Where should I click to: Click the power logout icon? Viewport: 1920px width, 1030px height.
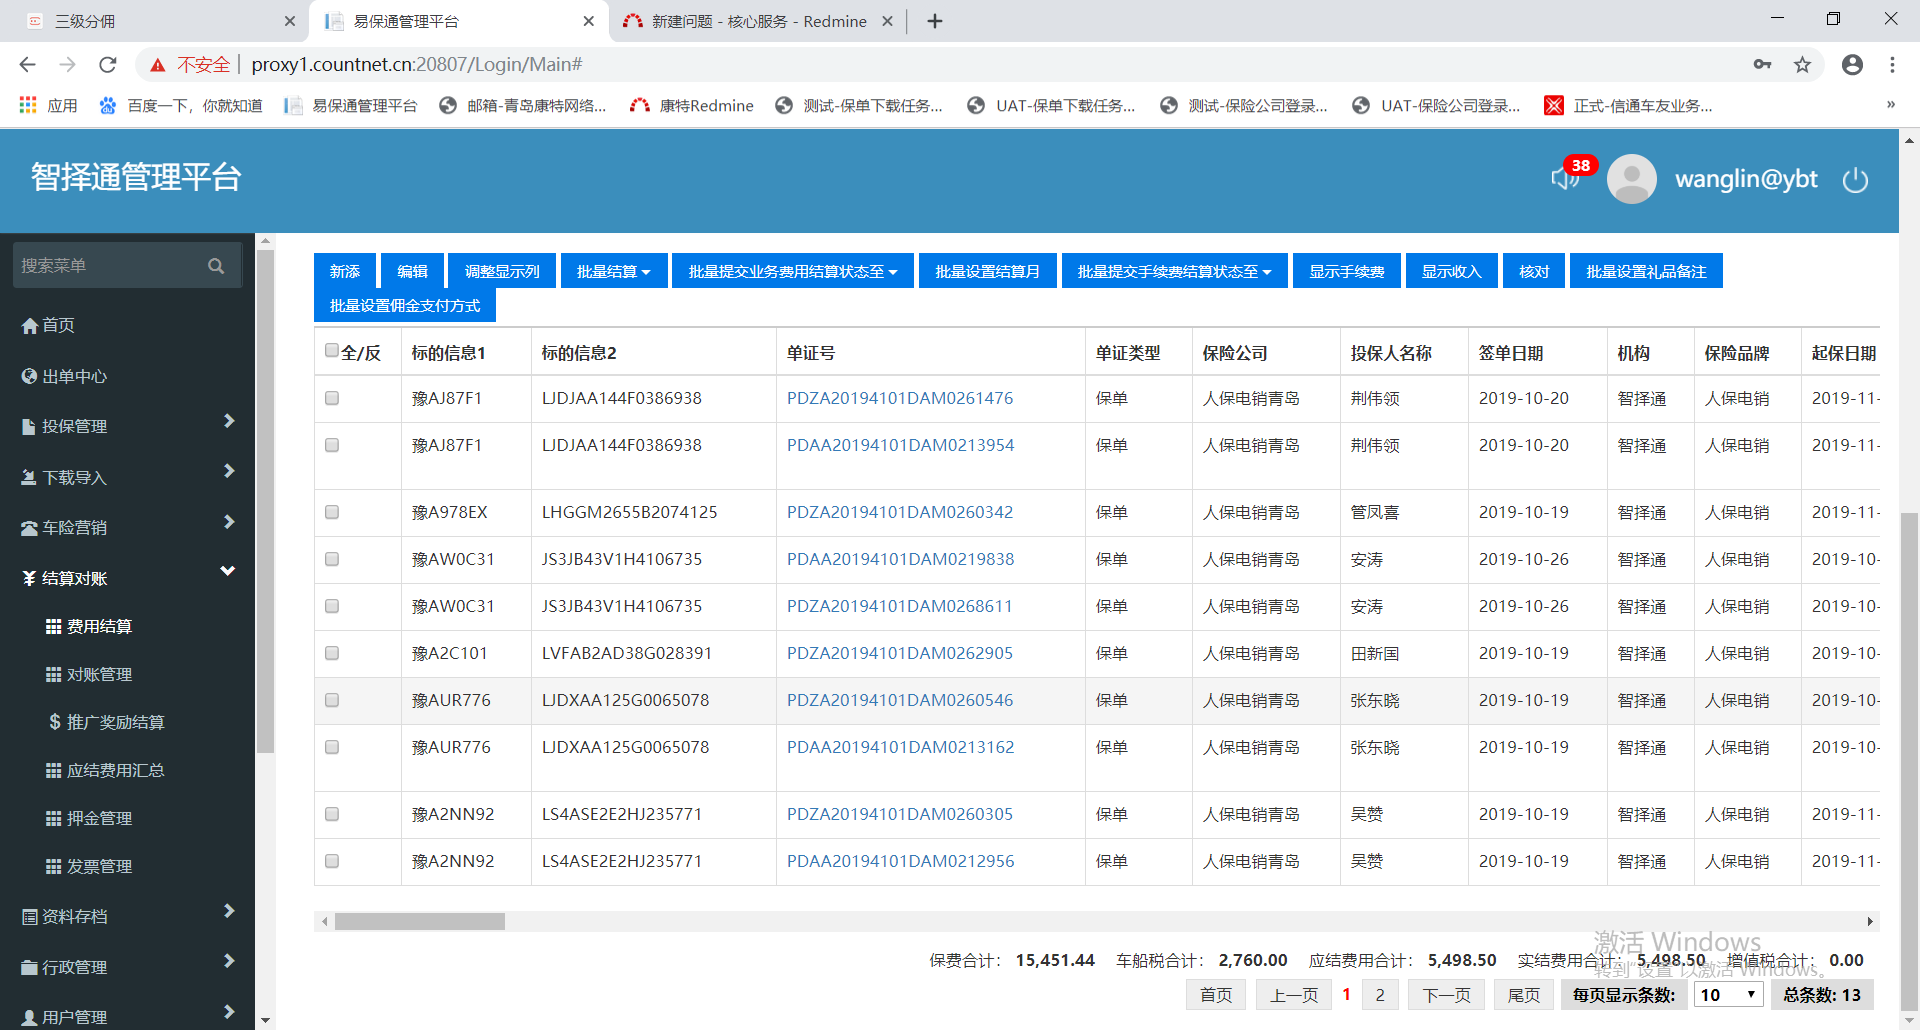(1855, 180)
